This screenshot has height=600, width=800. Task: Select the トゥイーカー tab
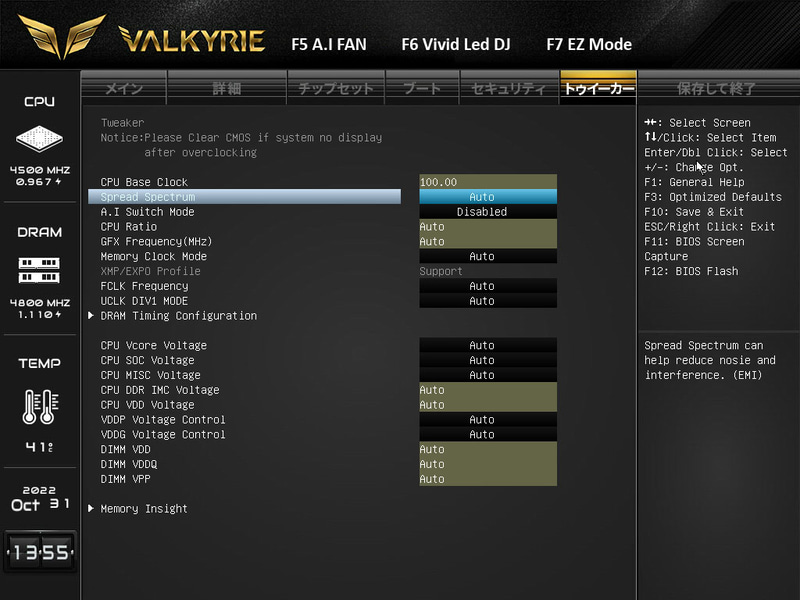click(x=598, y=88)
